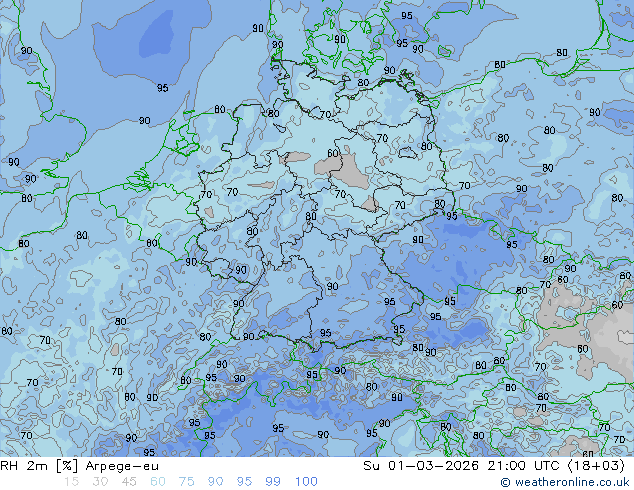Open the weatheronline.co.uk copyright link
This screenshot has height=490, width=634.
[565, 482]
